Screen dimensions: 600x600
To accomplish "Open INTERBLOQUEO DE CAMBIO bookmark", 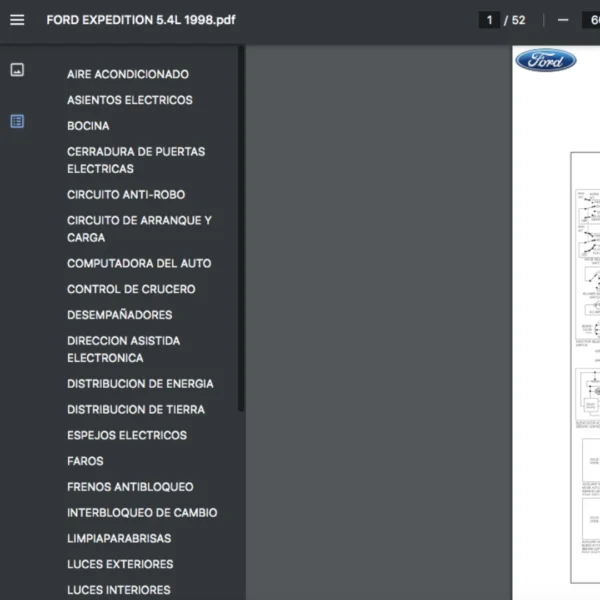I will [142, 513].
